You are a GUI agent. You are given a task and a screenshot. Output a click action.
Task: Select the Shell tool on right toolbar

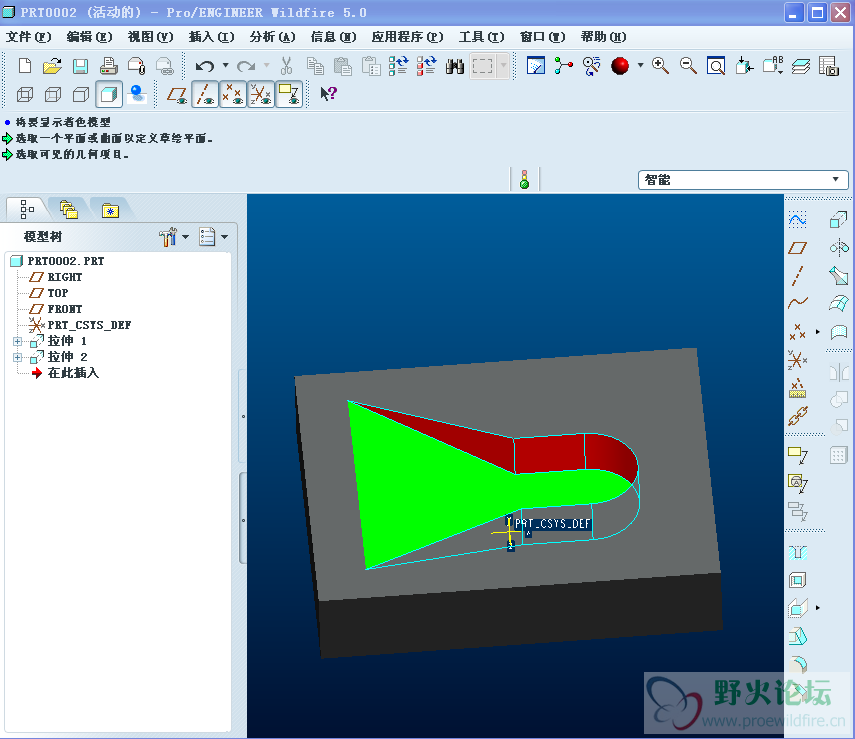(x=797, y=580)
